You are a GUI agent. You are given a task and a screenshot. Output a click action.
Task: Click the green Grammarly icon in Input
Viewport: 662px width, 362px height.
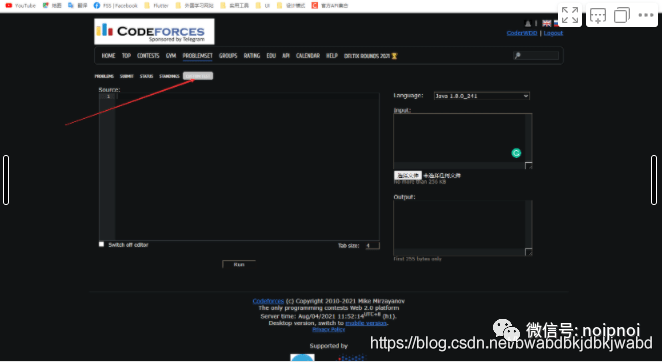[x=516, y=153]
